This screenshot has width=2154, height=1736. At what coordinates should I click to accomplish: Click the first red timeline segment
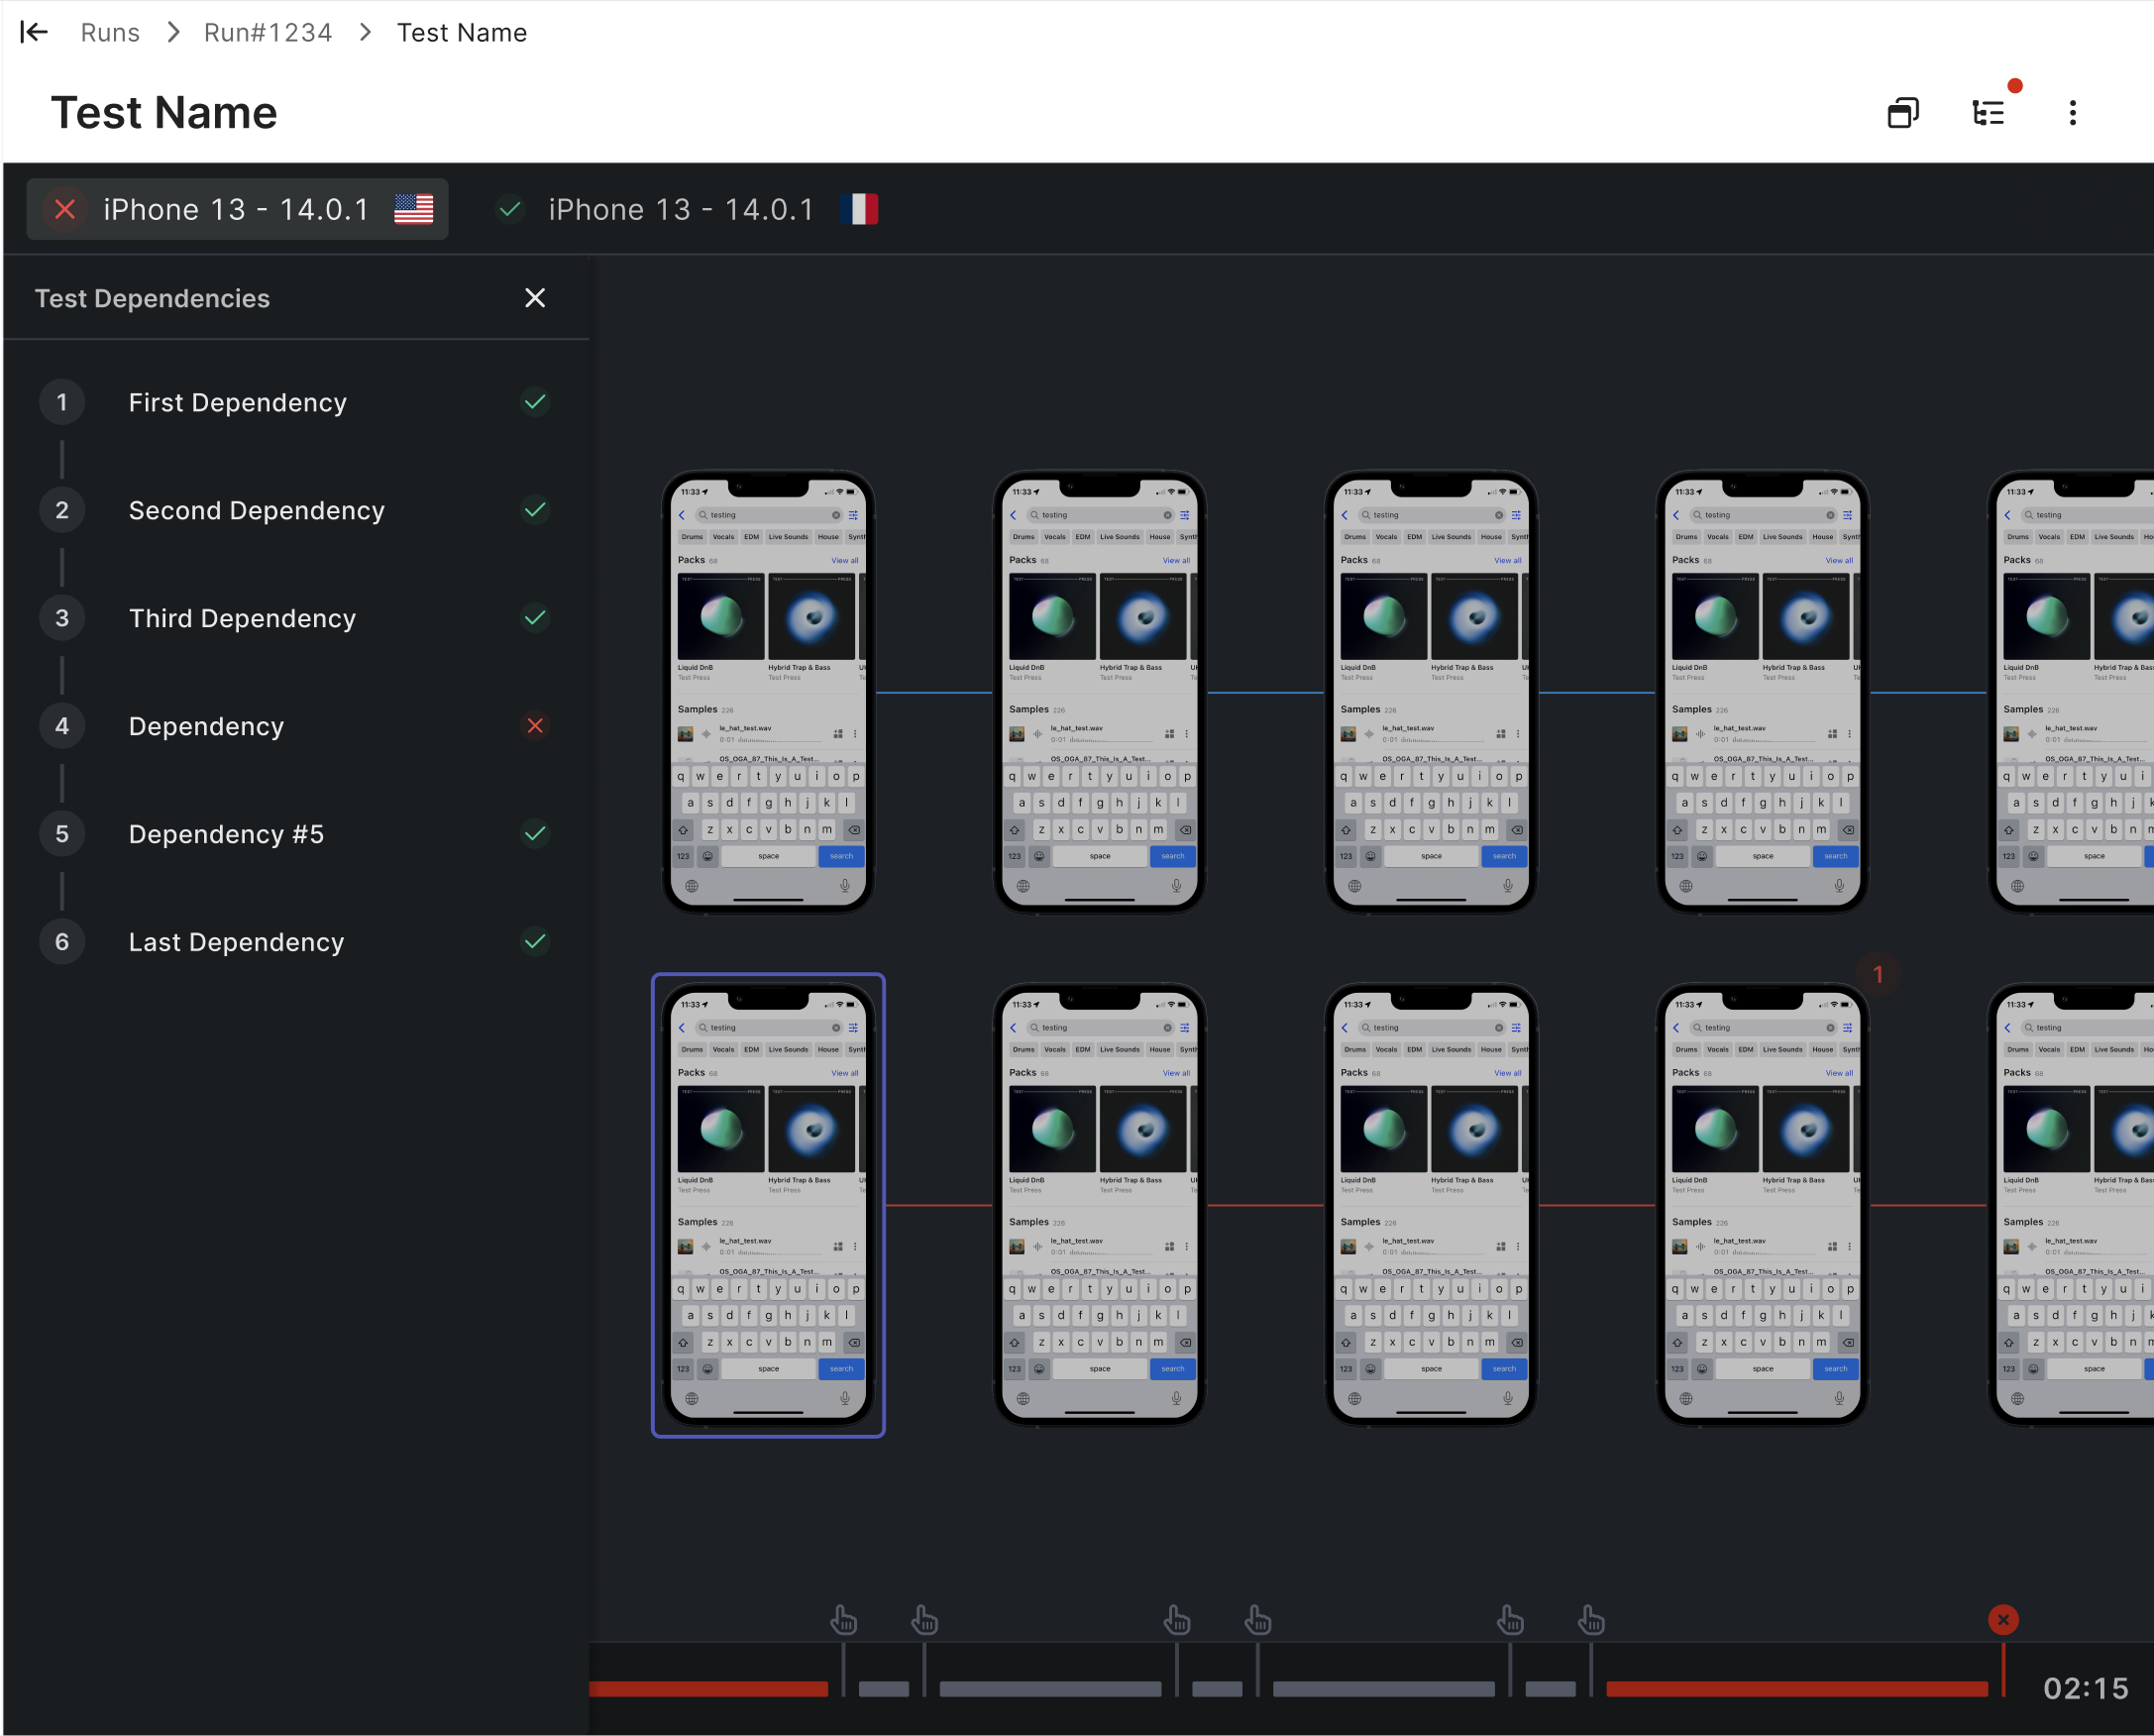click(x=708, y=1689)
